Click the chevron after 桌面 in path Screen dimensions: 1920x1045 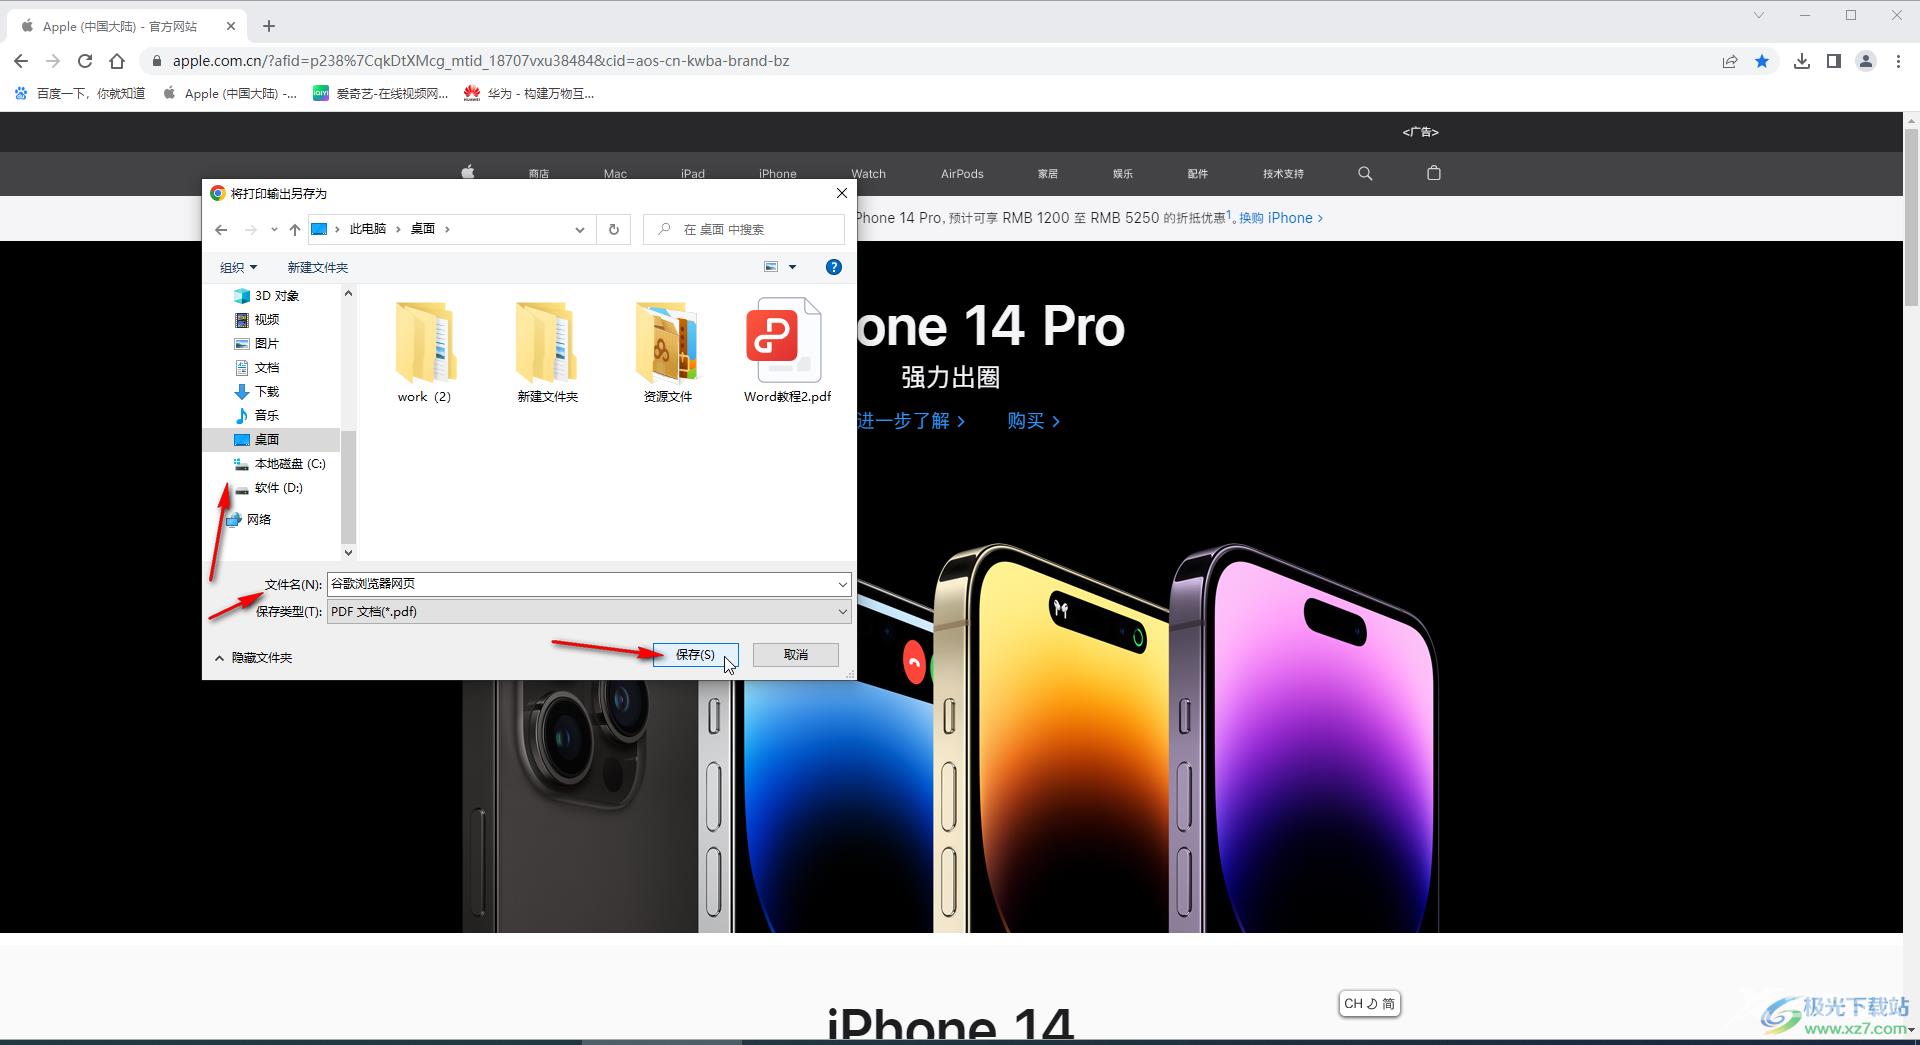(x=447, y=229)
